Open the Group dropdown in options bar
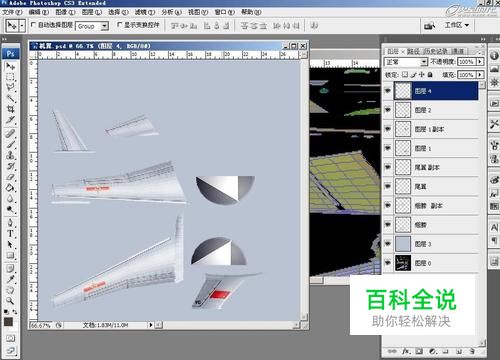The image size is (500, 360). (92, 26)
